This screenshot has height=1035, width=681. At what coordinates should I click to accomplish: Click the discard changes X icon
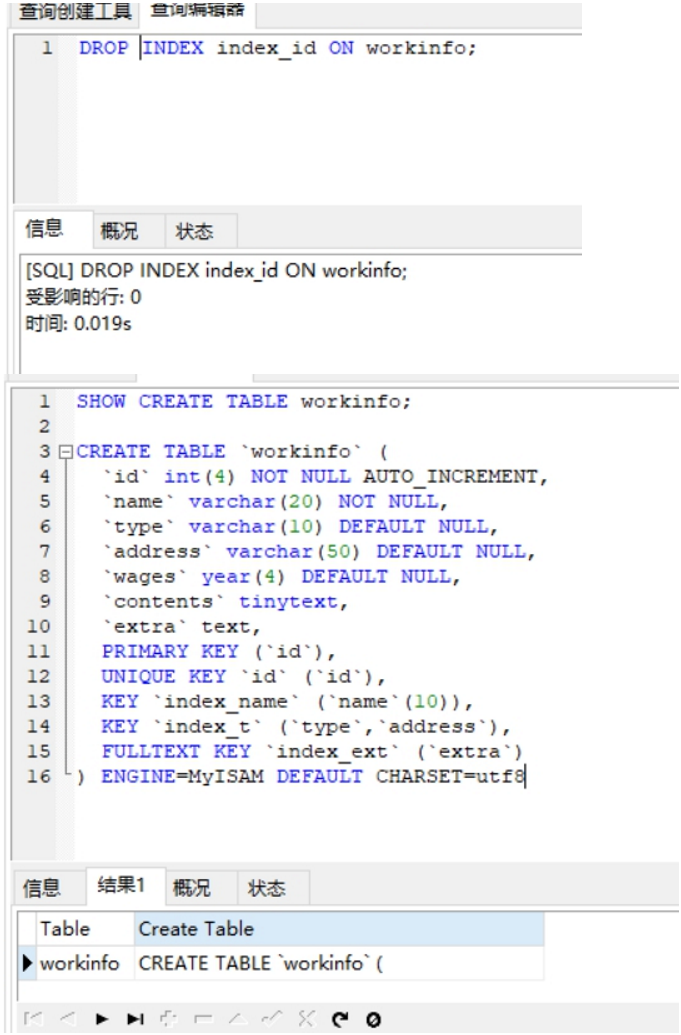[306, 1018]
